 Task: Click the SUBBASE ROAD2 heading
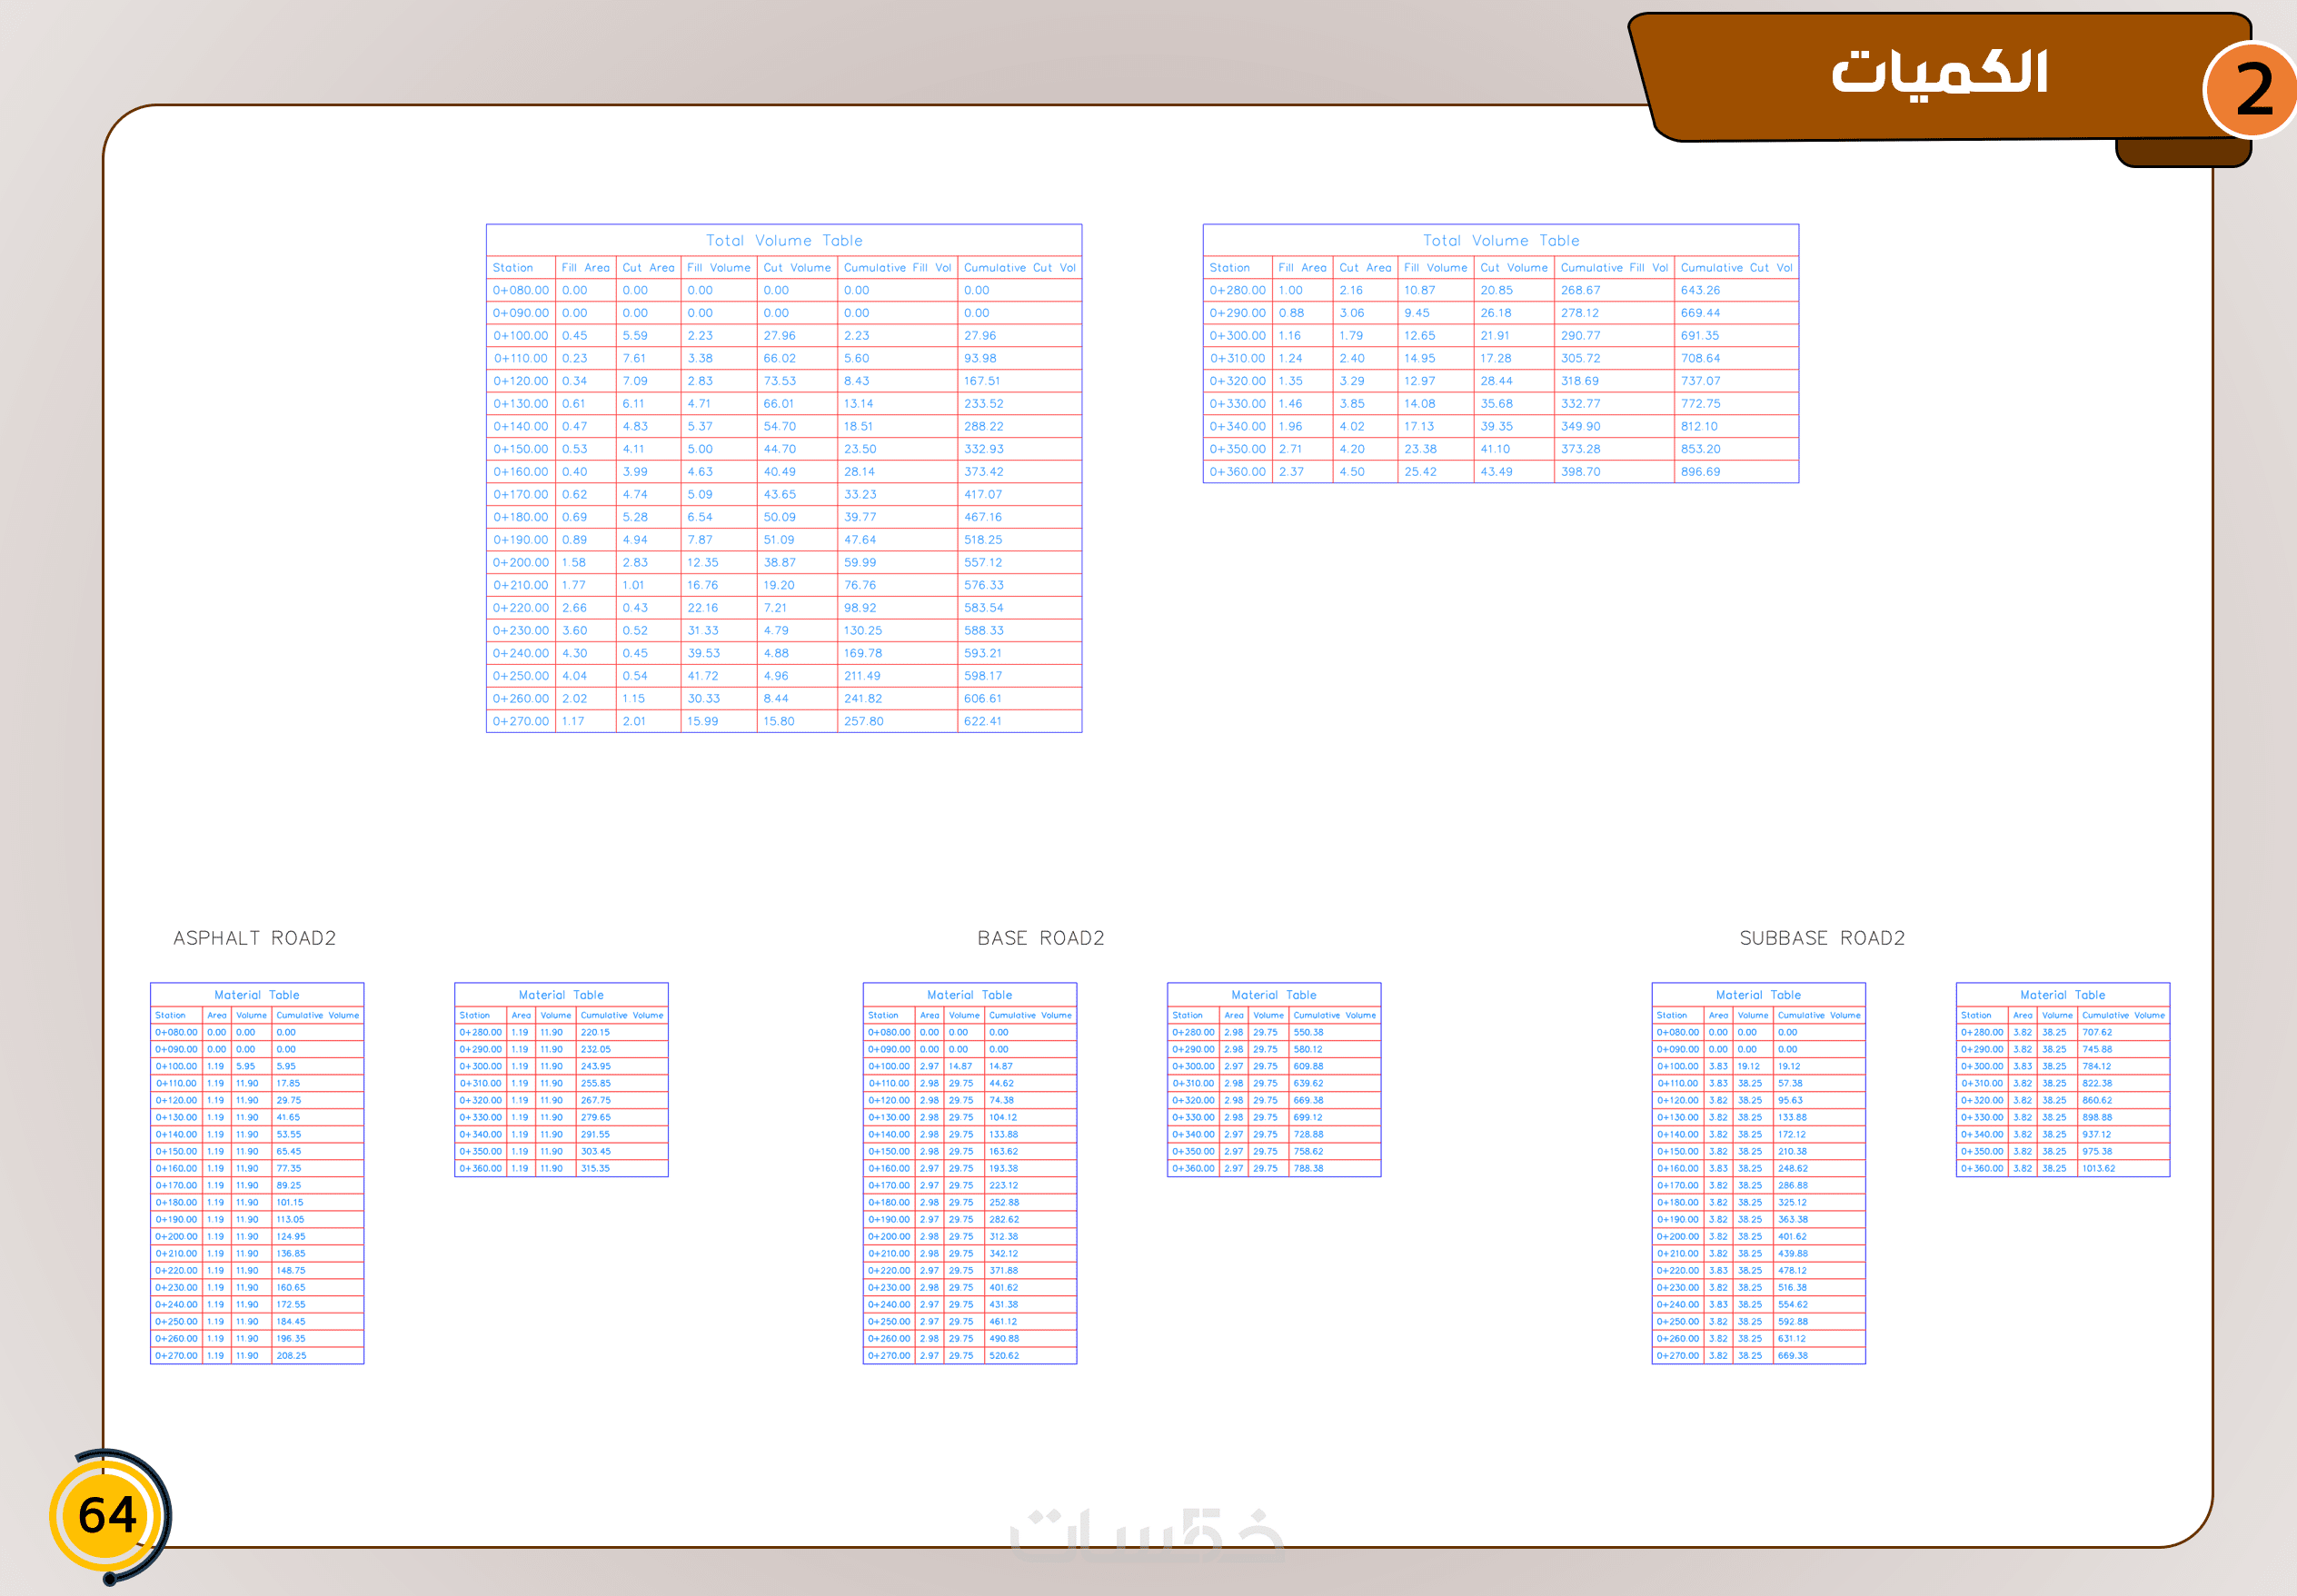coord(1821,938)
